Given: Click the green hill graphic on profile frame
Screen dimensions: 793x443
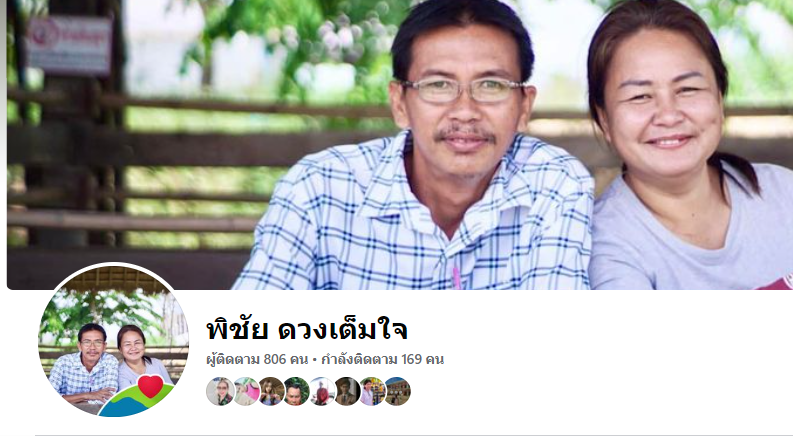Looking at the screenshot, I should pos(133,402).
